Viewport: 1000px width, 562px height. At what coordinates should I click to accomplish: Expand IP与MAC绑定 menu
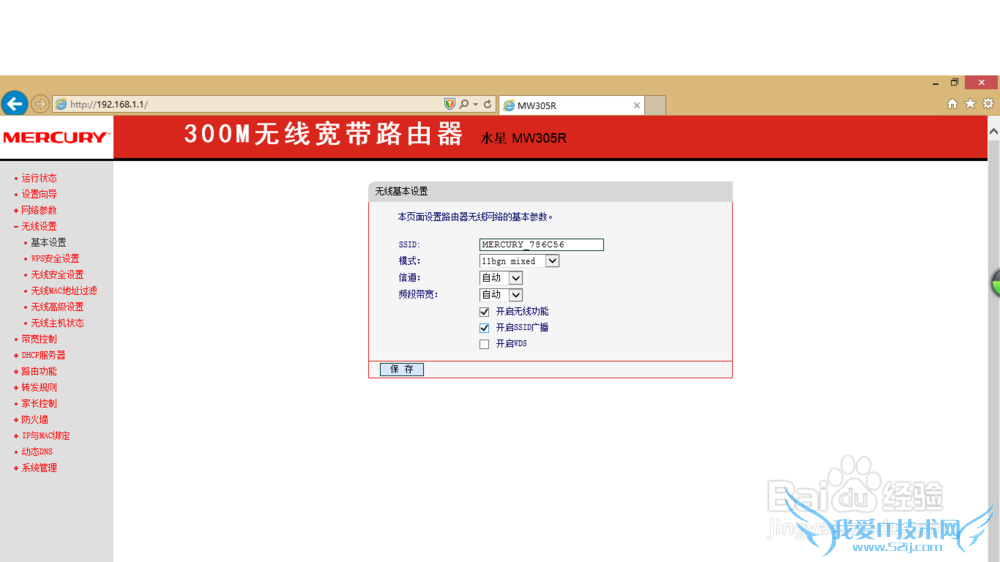click(46, 436)
